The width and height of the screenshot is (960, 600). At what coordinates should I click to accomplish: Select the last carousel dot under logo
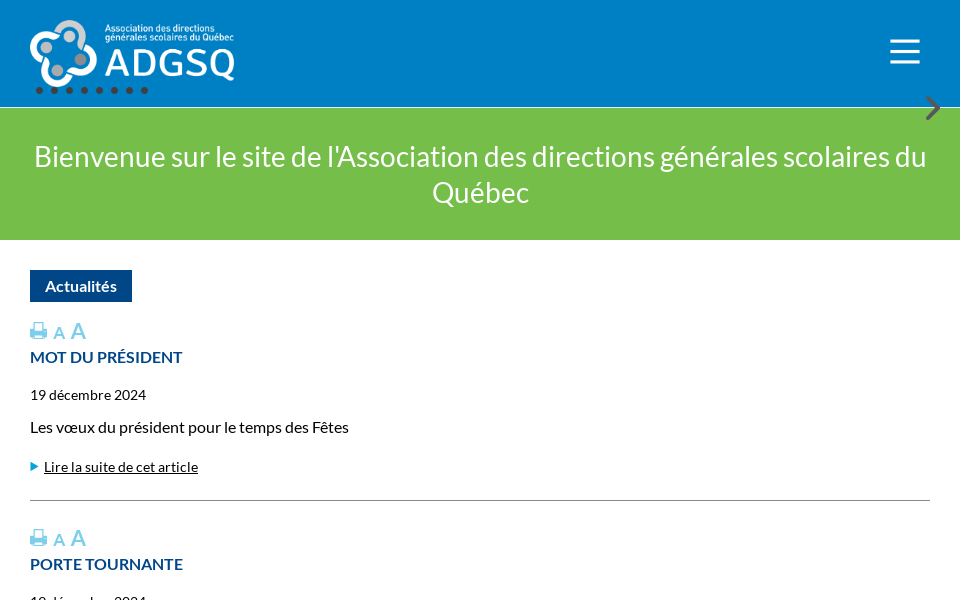(144, 90)
